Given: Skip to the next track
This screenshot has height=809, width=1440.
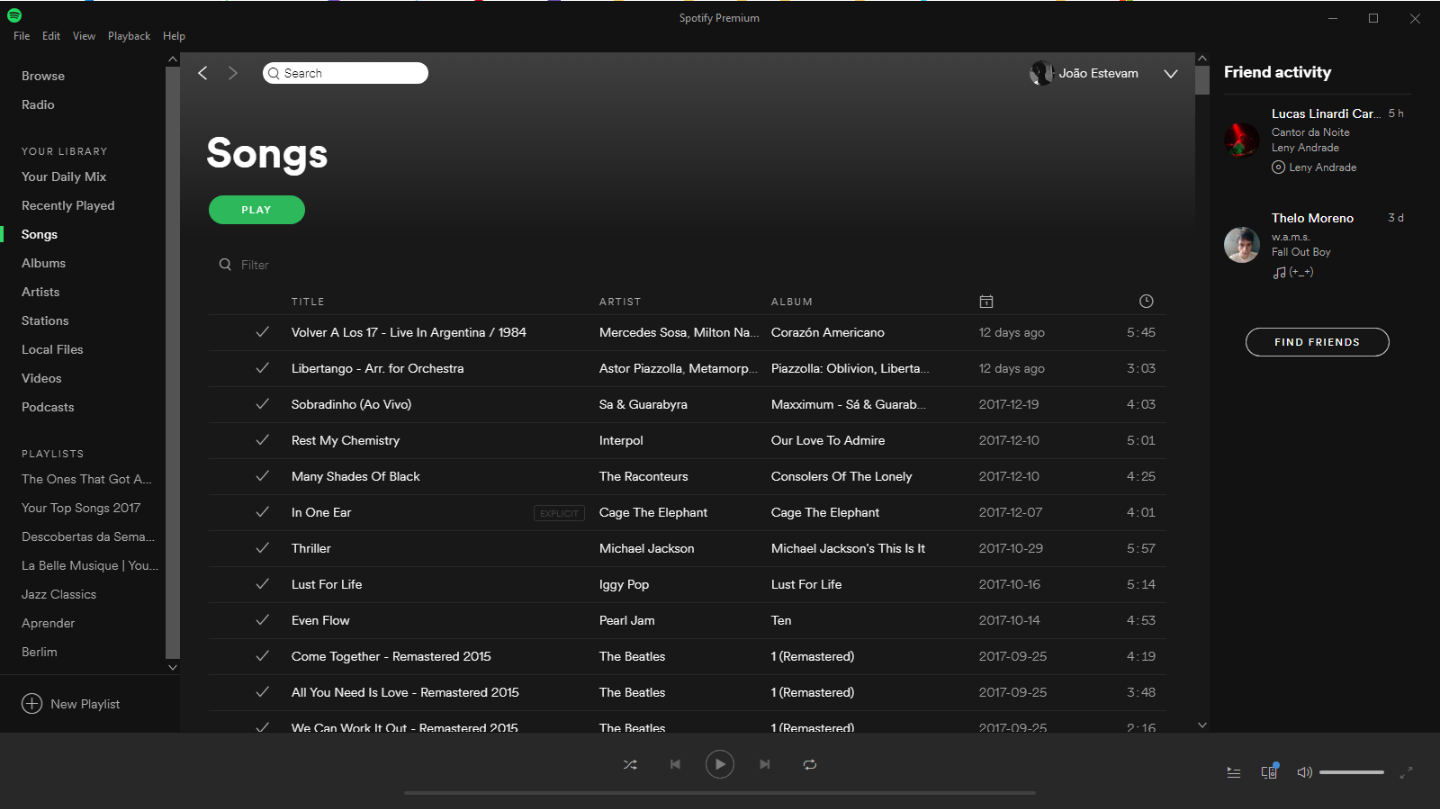Looking at the screenshot, I should (x=764, y=765).
